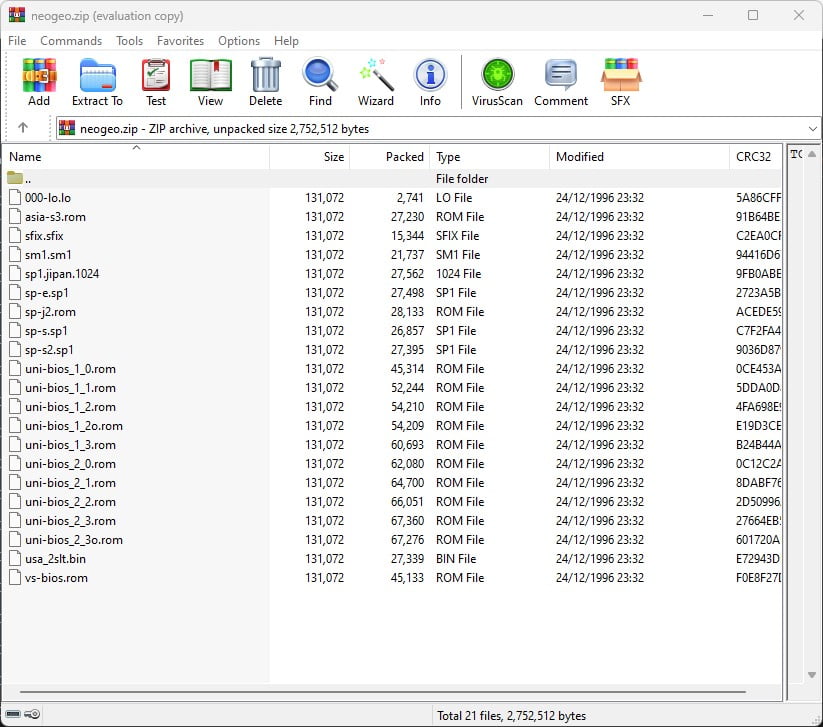Open the File menu

pos(17,40)
